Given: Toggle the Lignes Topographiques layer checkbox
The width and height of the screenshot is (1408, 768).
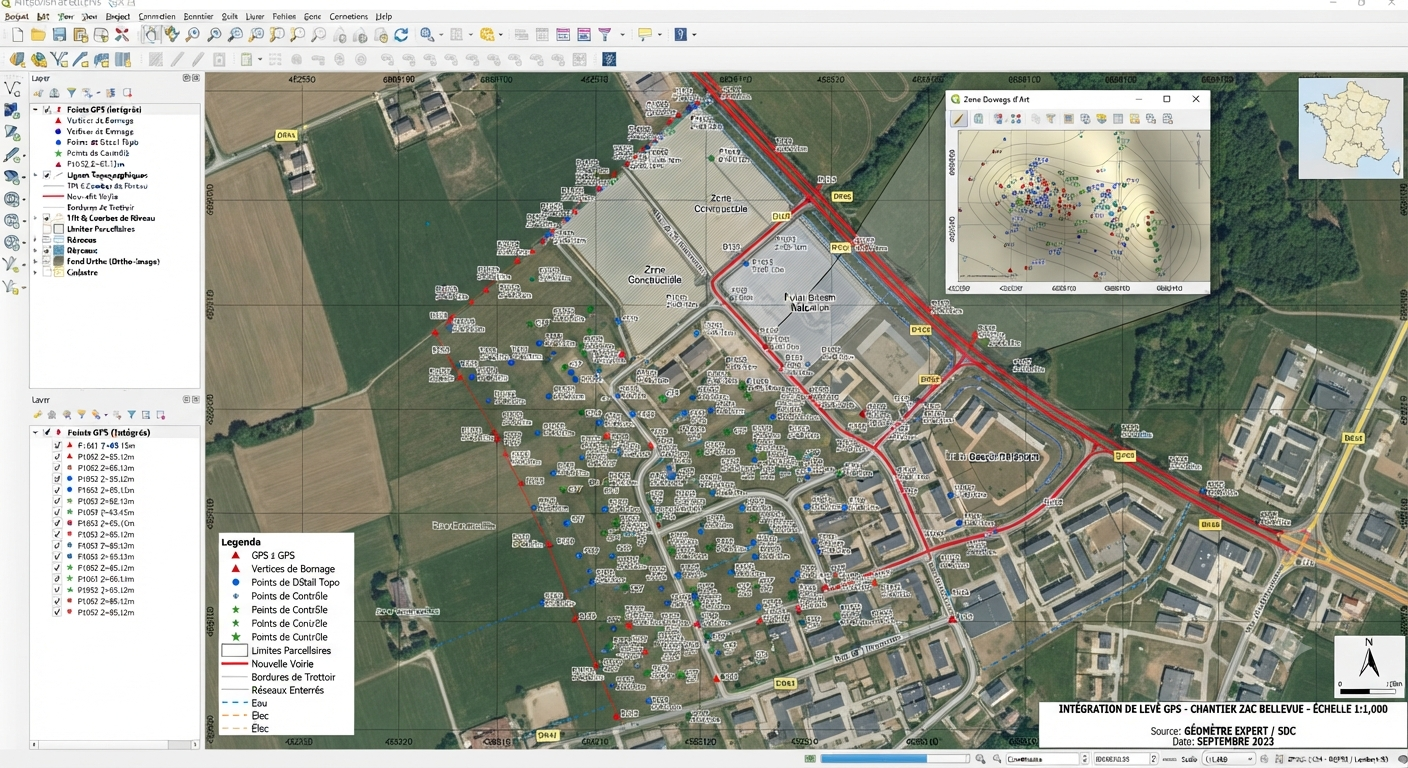Looking at the screenshot, I should coord(47,175).
